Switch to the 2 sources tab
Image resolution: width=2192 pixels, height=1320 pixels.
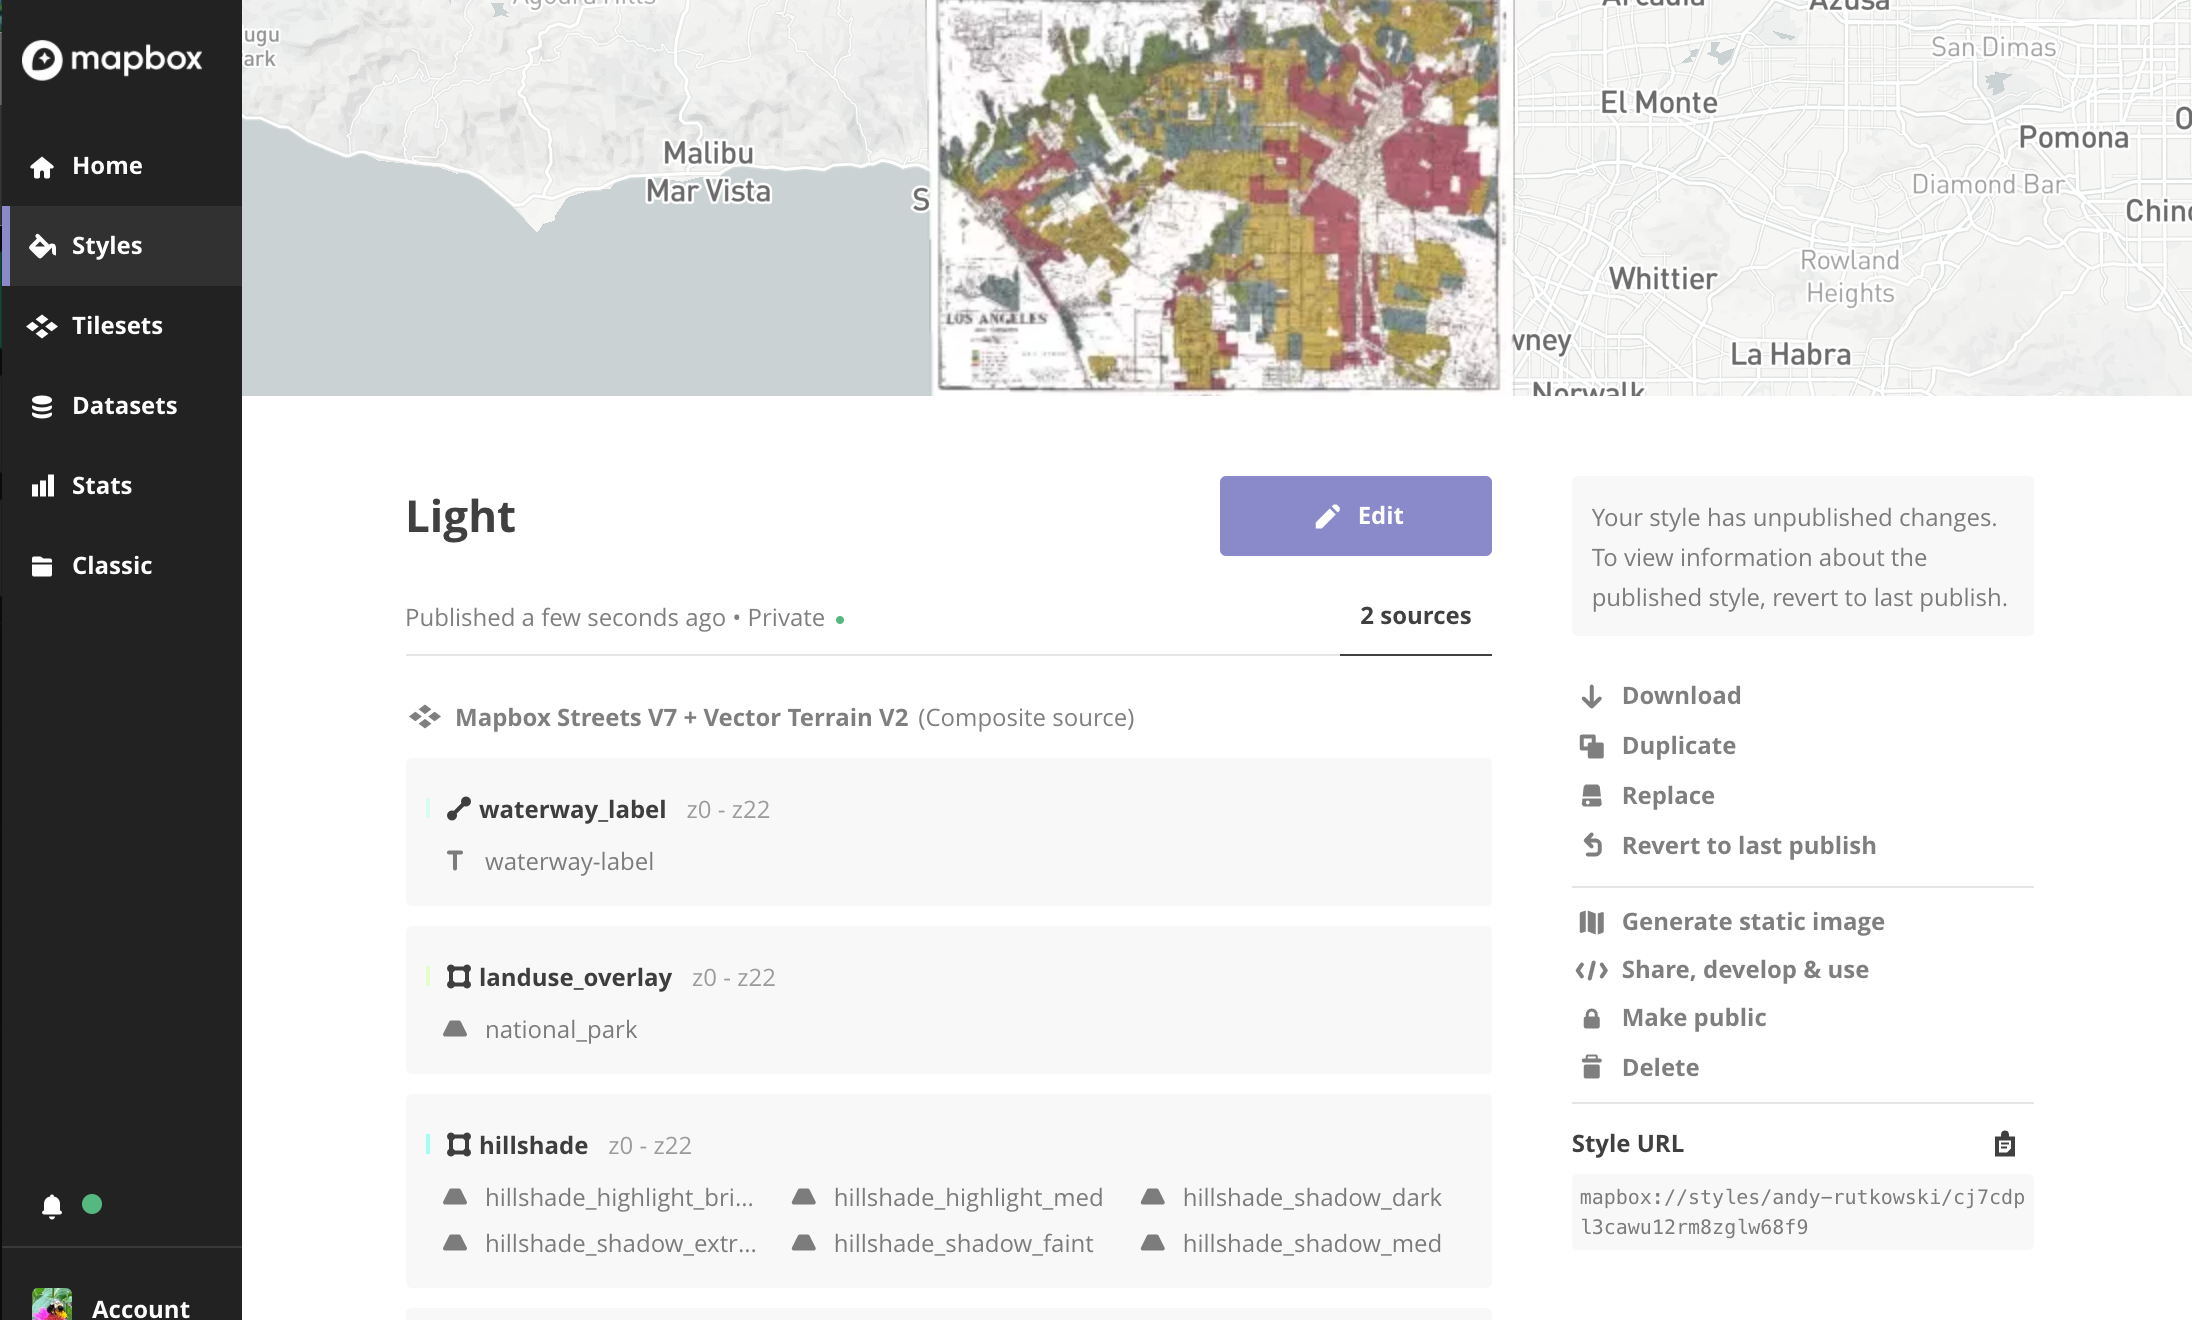coord(1415,616)
